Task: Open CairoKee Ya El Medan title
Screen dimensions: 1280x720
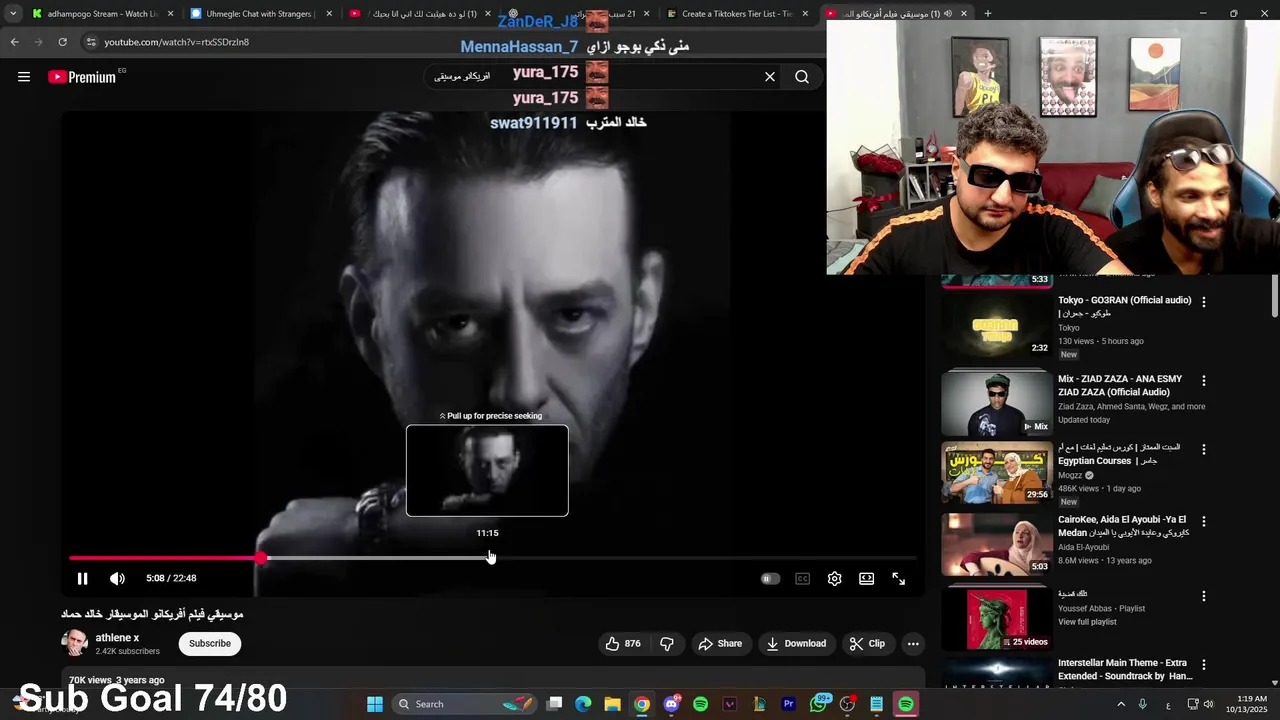Action: point(1123,526)
